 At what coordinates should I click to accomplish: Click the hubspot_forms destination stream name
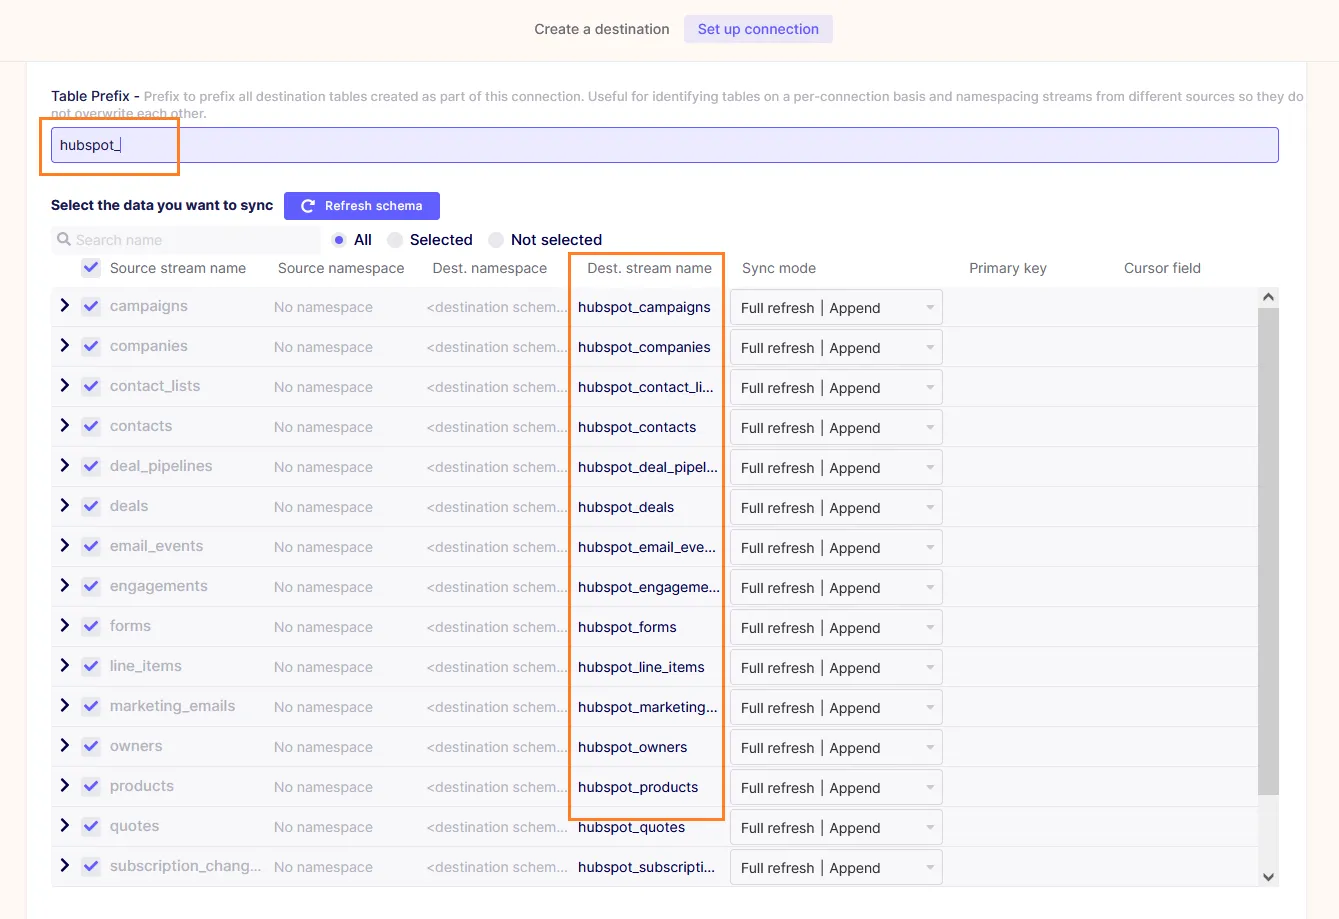pyautogui.click(x=627, y=627)
